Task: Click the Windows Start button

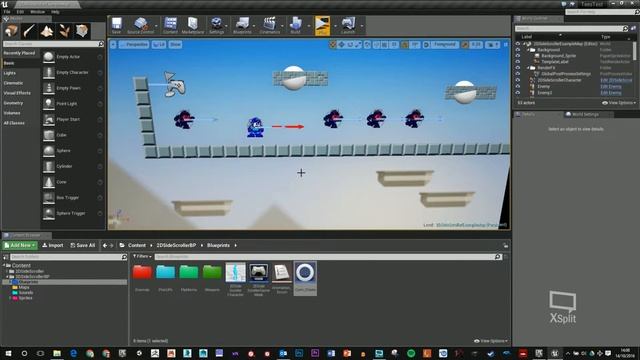Action: click(x=8, y=353)
